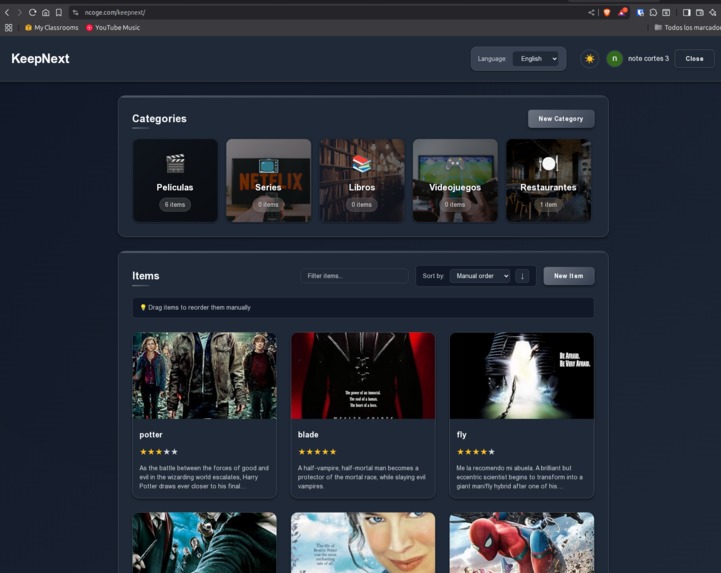Open the blade movie poster

click(363, 376)
